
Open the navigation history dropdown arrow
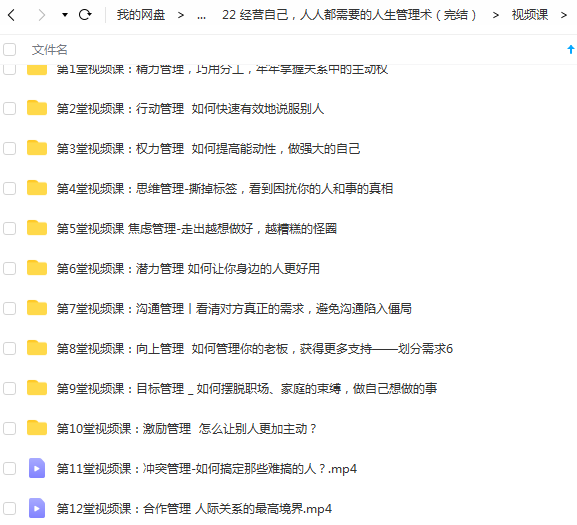[x=65, y=15]
